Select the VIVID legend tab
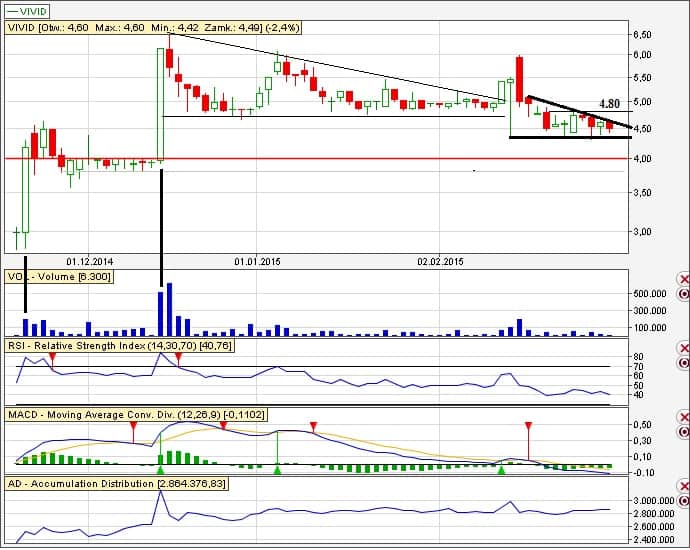The width and height of the screenshot is (690, 550). point(27,10)
